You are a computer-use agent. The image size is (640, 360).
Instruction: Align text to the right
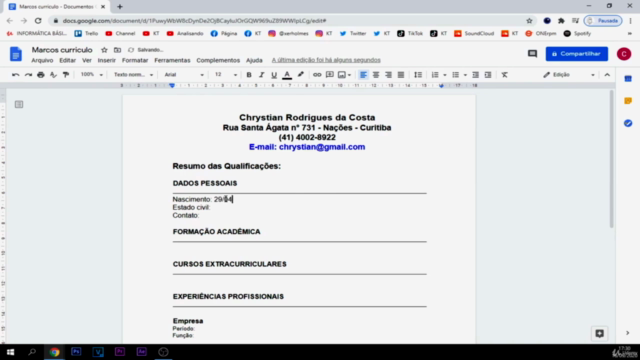click(x=388, y=75)
